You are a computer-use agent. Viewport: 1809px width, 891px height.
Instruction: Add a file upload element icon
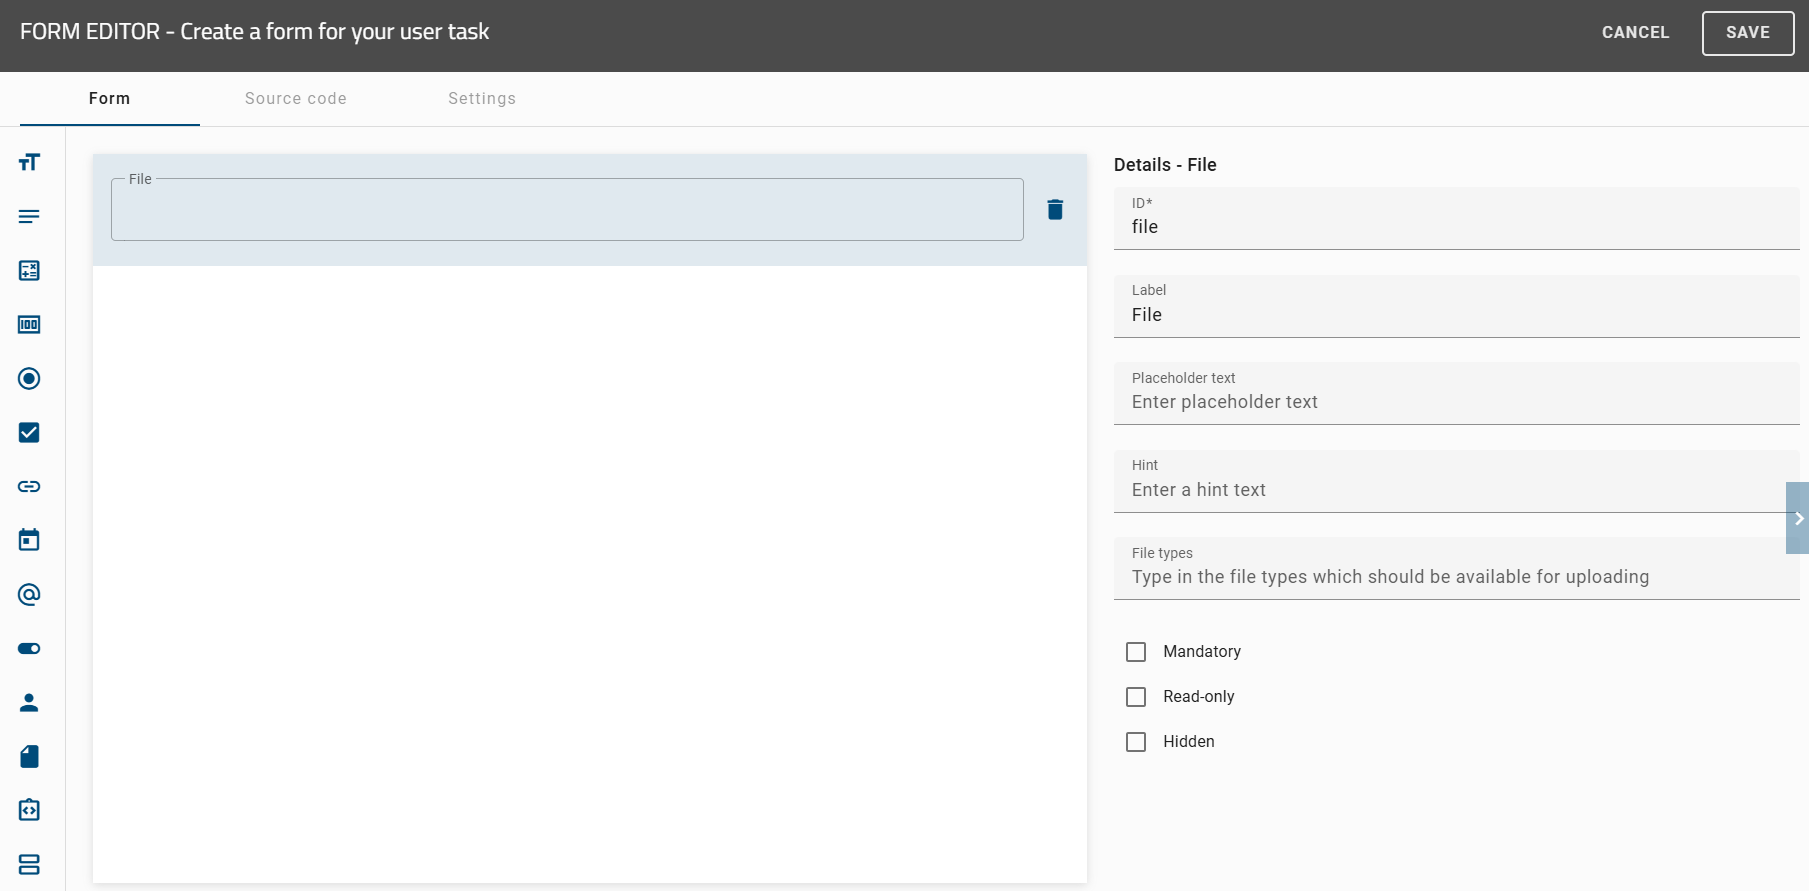(29, 756)
